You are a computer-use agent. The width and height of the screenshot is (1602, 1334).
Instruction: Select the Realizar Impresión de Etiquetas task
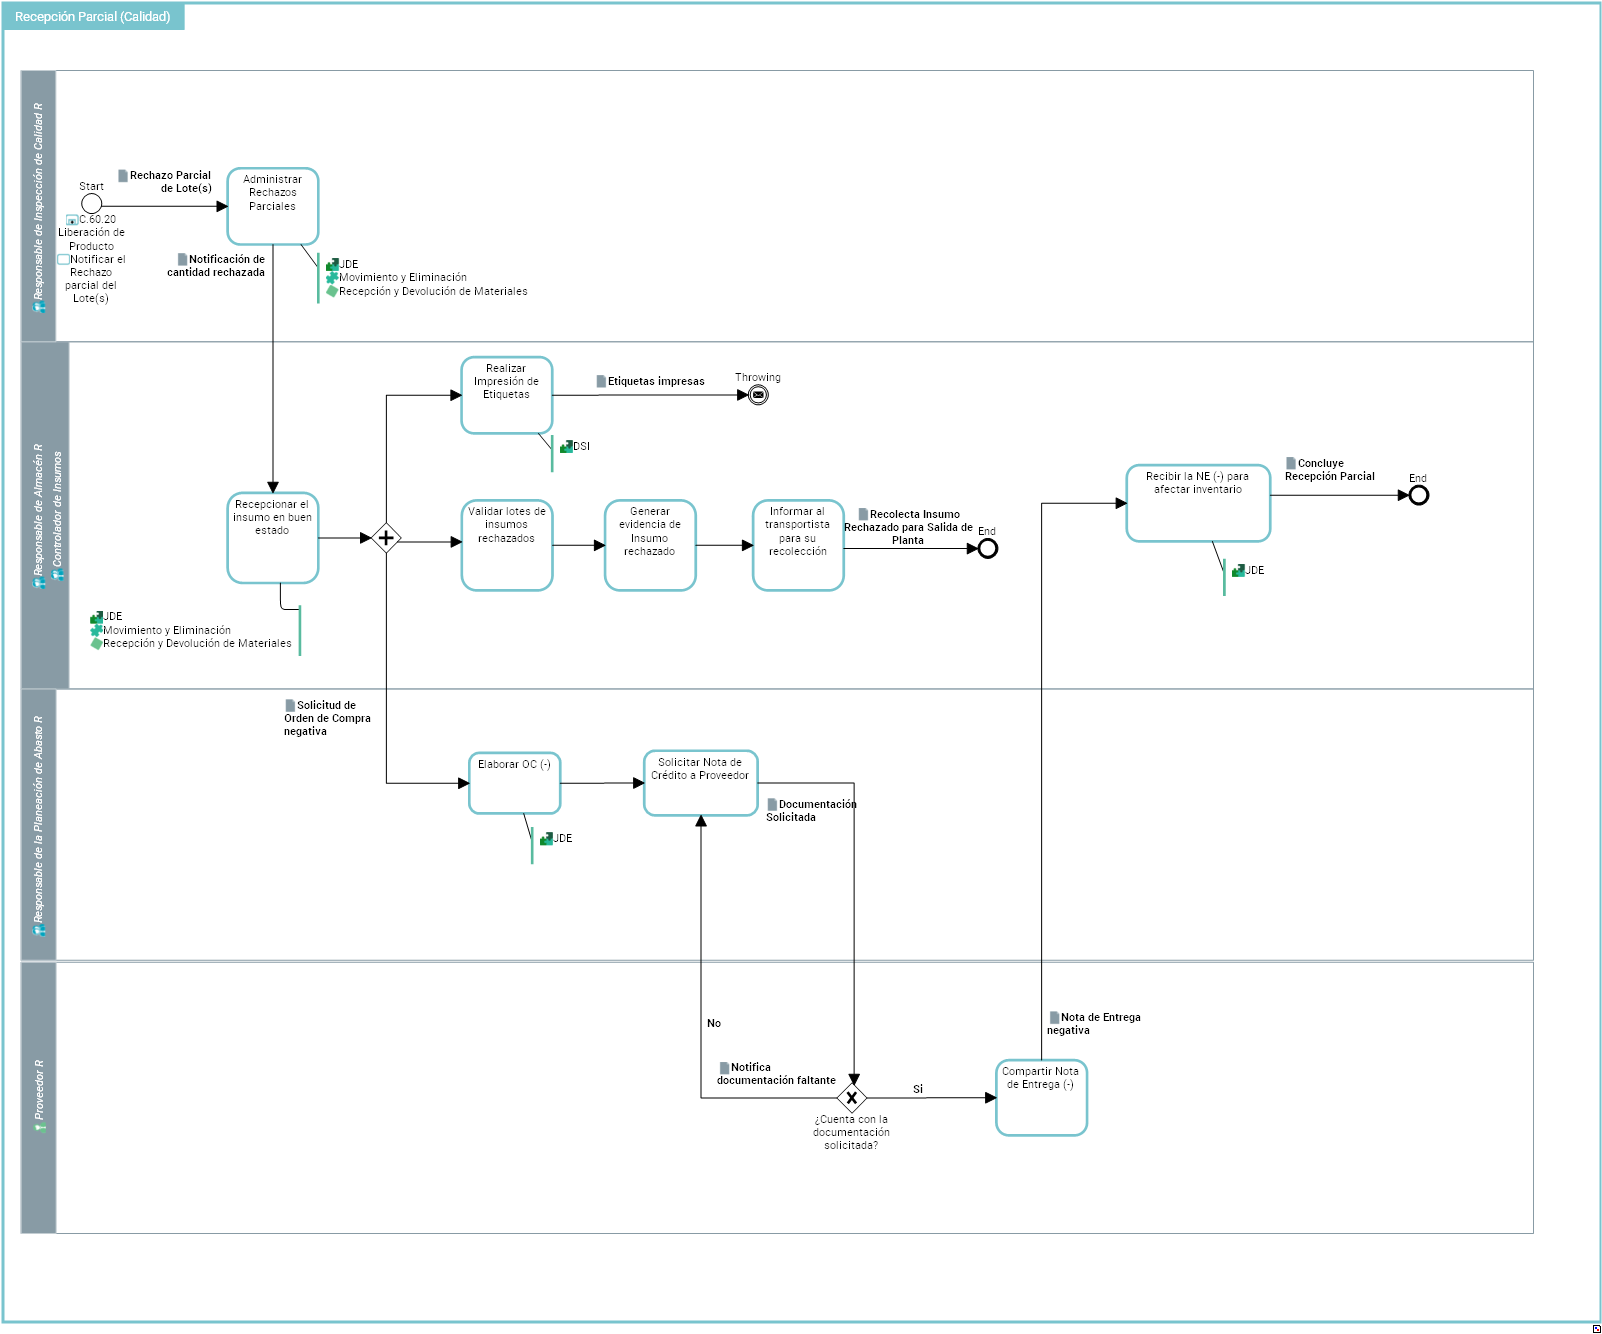click(507, 395)
